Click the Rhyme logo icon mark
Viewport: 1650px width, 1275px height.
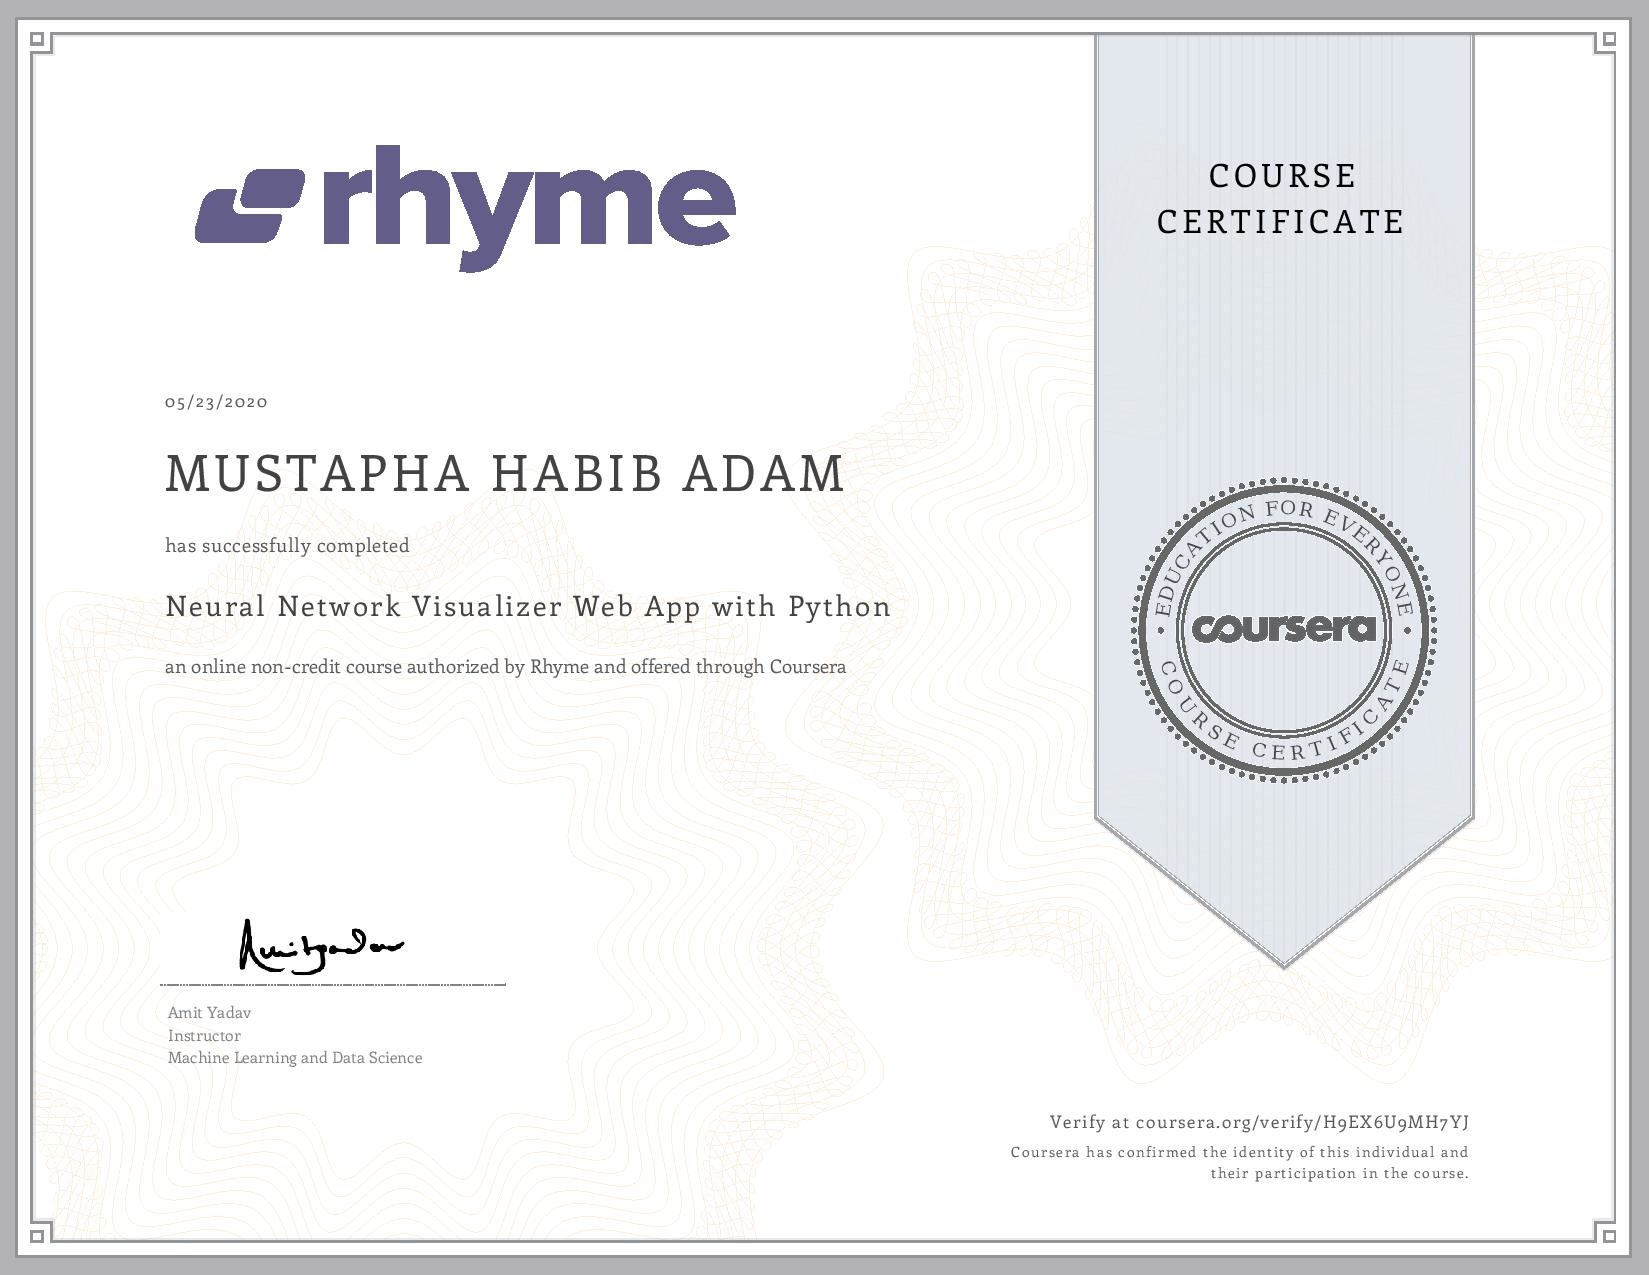pyautogui.click(x=250, y=206)
